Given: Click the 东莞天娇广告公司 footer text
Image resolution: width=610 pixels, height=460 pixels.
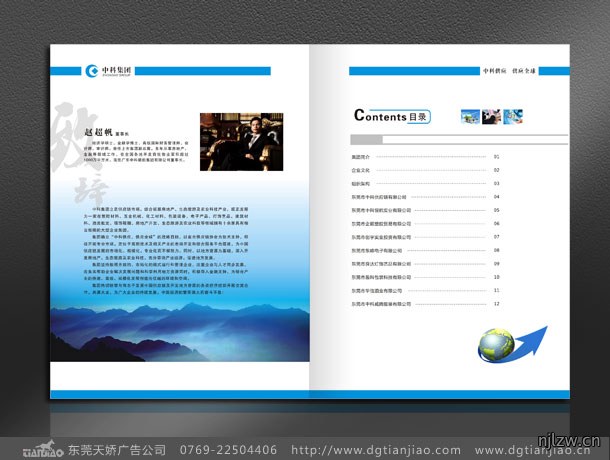Looking at the screenshot, I should [x=117, y=450].
